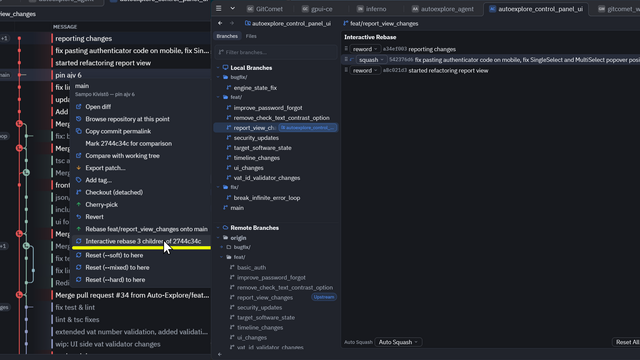
Task: Select the engine_state_fix branch
Action: coord(255,88)
